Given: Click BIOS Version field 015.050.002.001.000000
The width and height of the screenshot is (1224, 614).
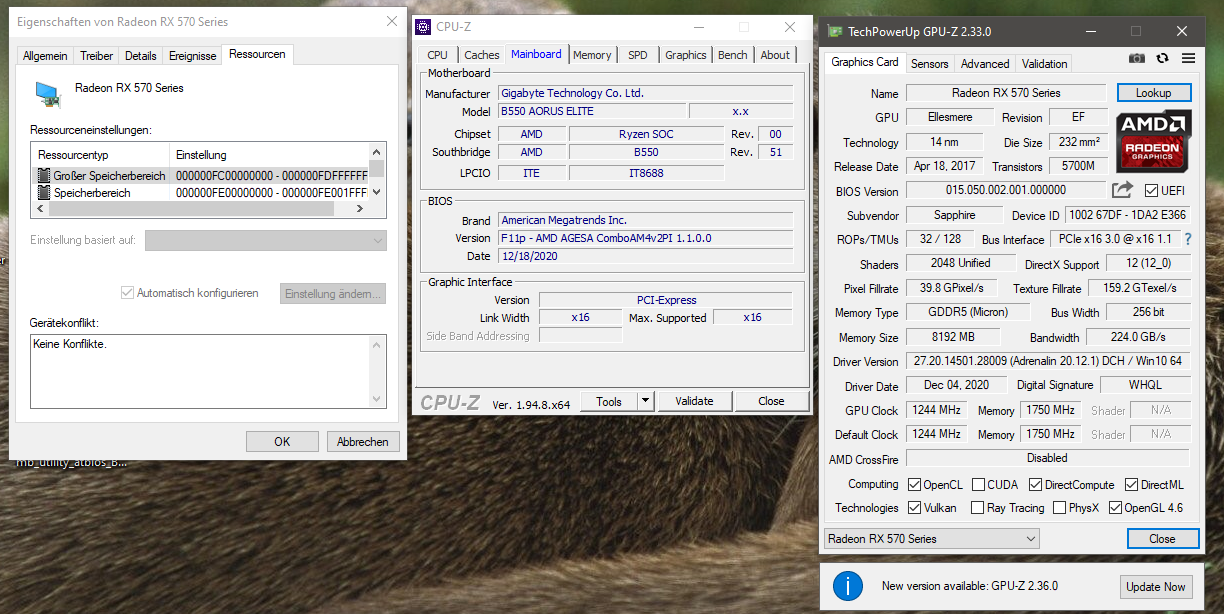Looking at the screenshot, I should (1006, 190).
